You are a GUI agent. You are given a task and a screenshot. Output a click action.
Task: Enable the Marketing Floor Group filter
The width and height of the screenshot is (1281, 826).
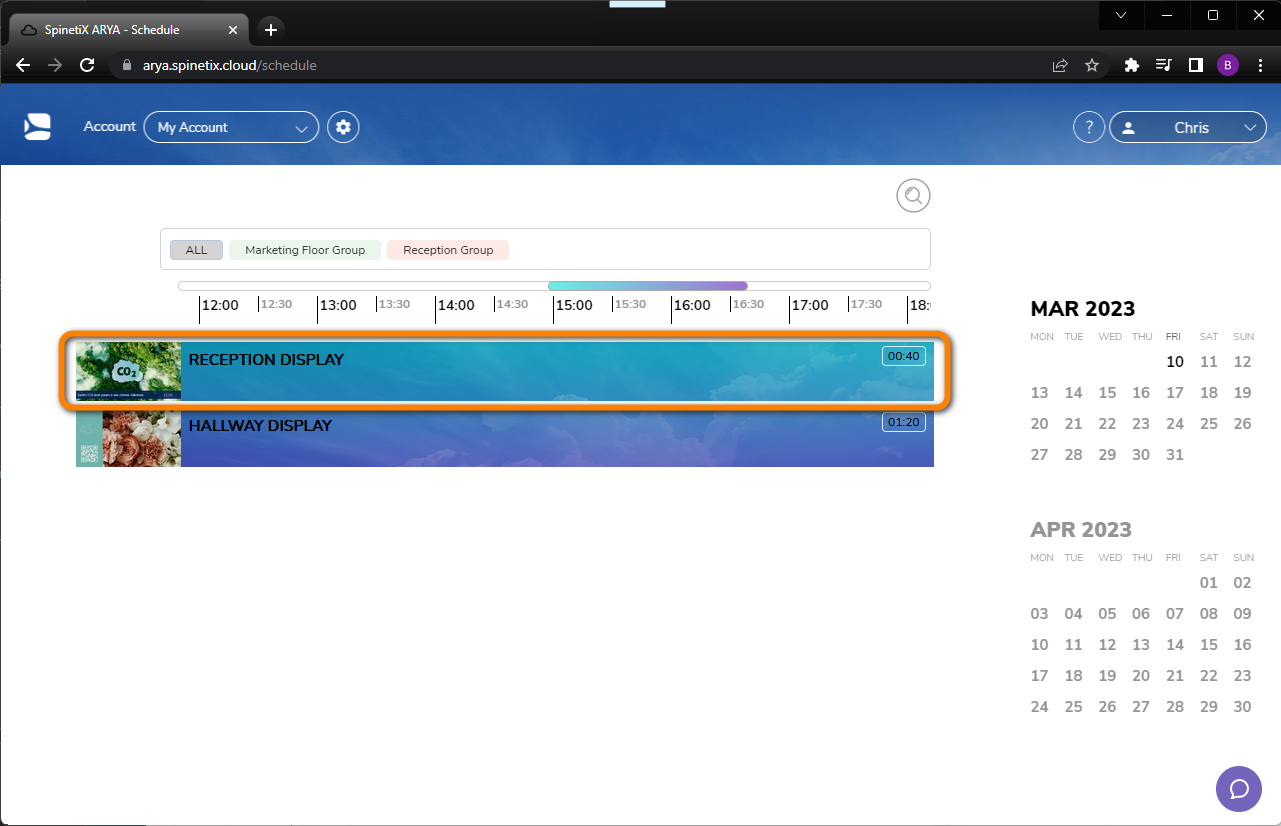click(304, 249)
